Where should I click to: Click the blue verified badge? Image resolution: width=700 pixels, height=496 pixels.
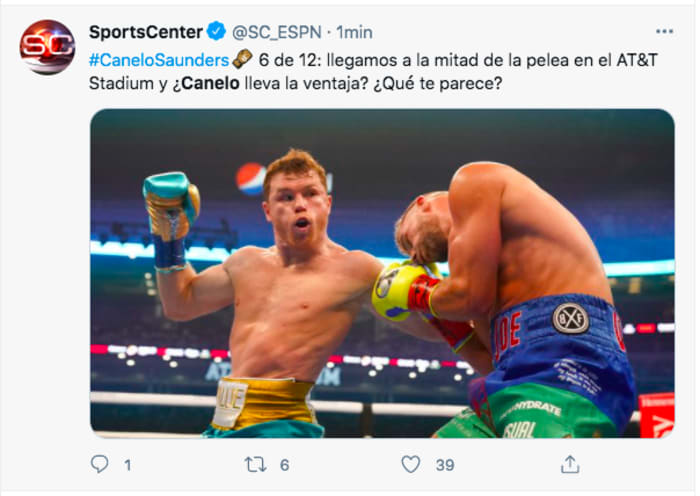tap(217, 32)
